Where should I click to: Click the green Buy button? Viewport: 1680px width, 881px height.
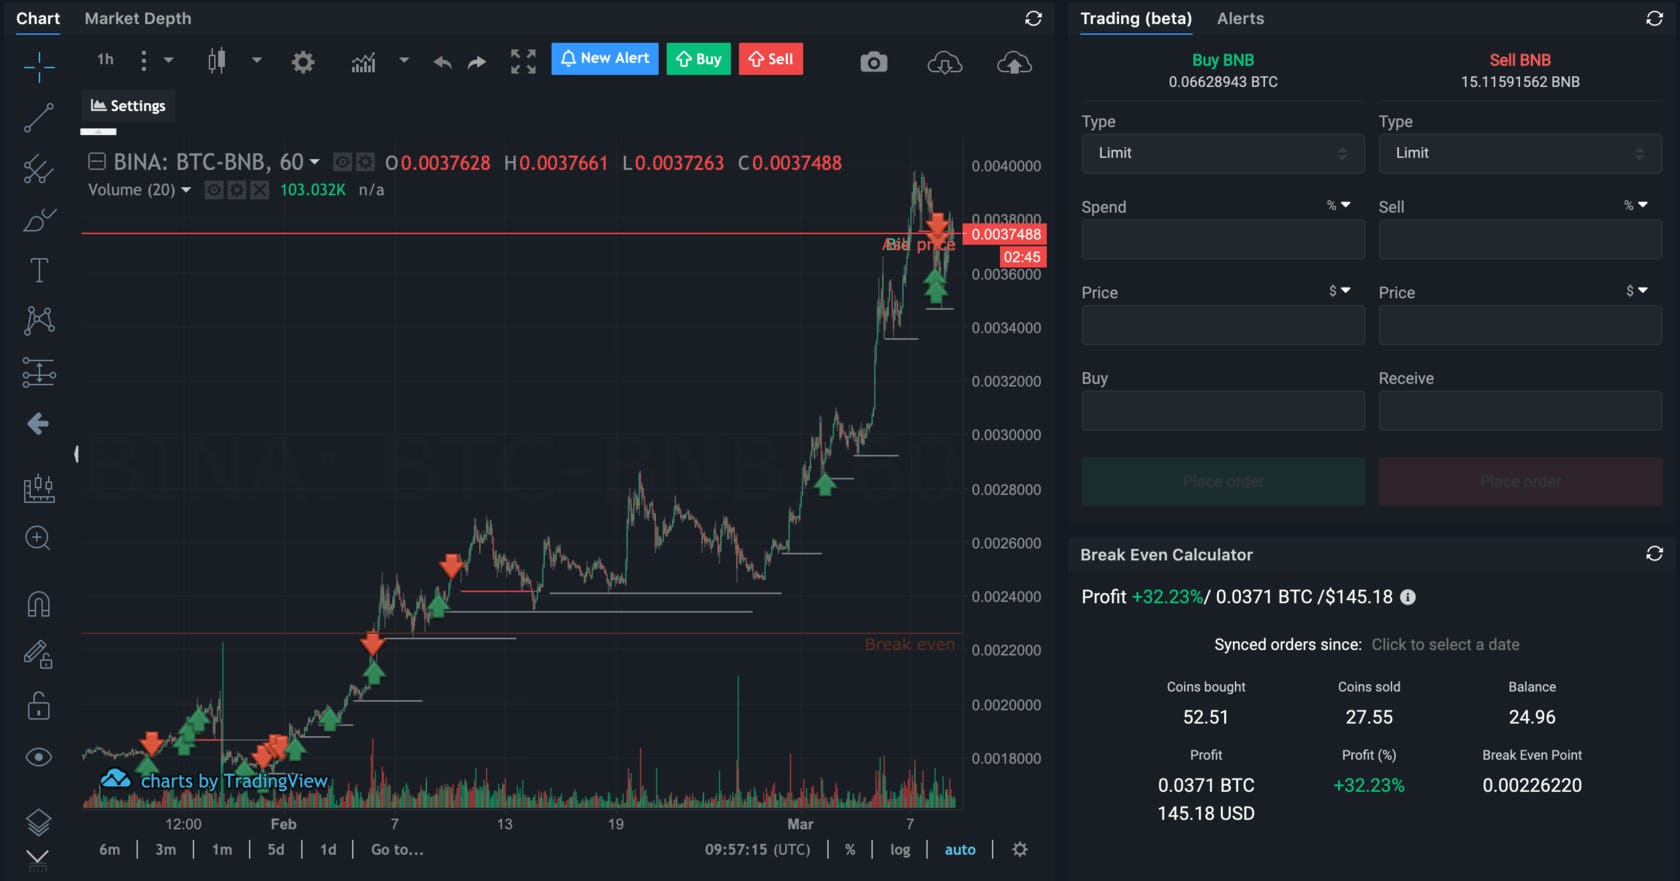pos(699,59)
